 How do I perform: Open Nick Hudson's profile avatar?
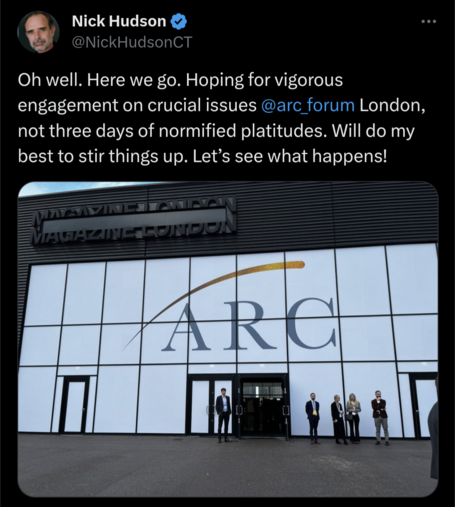(x=38, y=32)
